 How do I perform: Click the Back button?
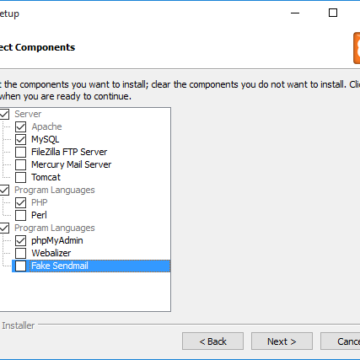click(x=213, y=341)
